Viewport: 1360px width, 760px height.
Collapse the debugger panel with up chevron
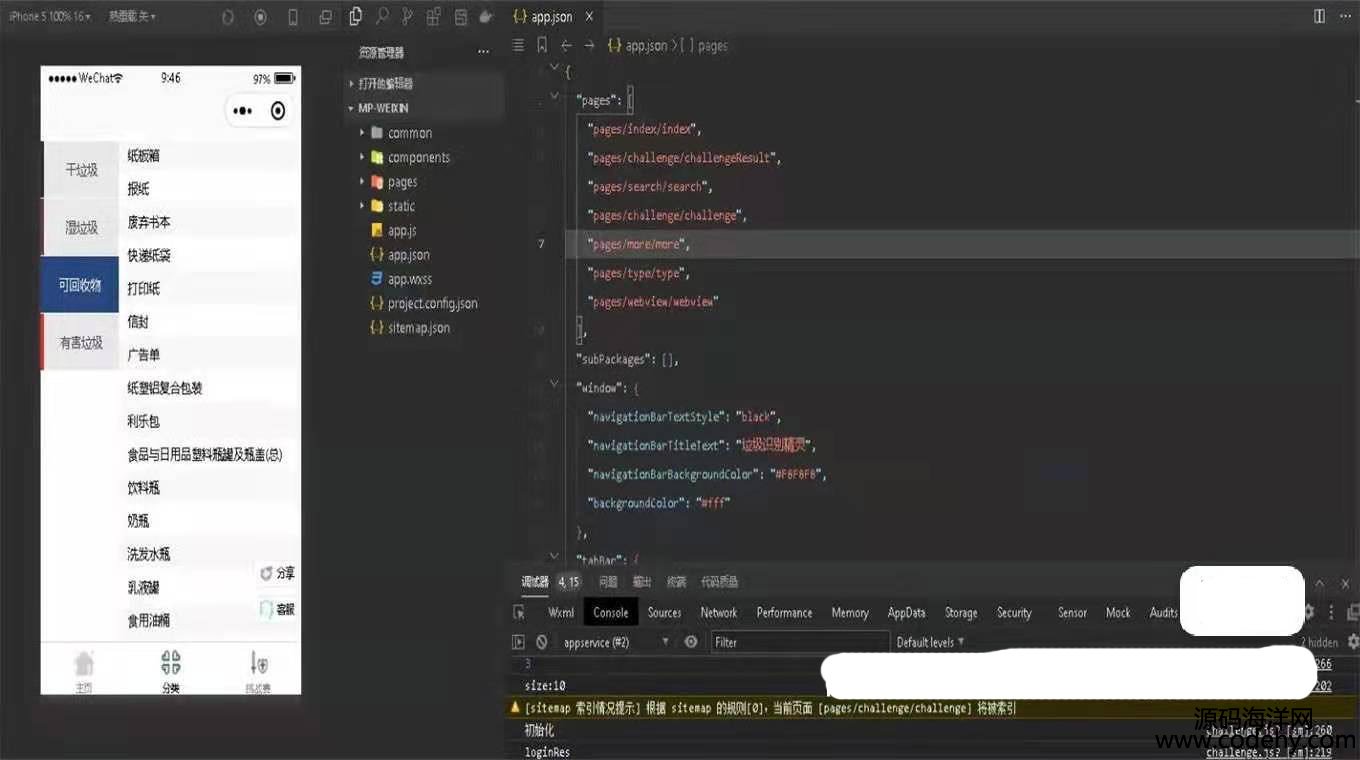tap(1319, 583)
